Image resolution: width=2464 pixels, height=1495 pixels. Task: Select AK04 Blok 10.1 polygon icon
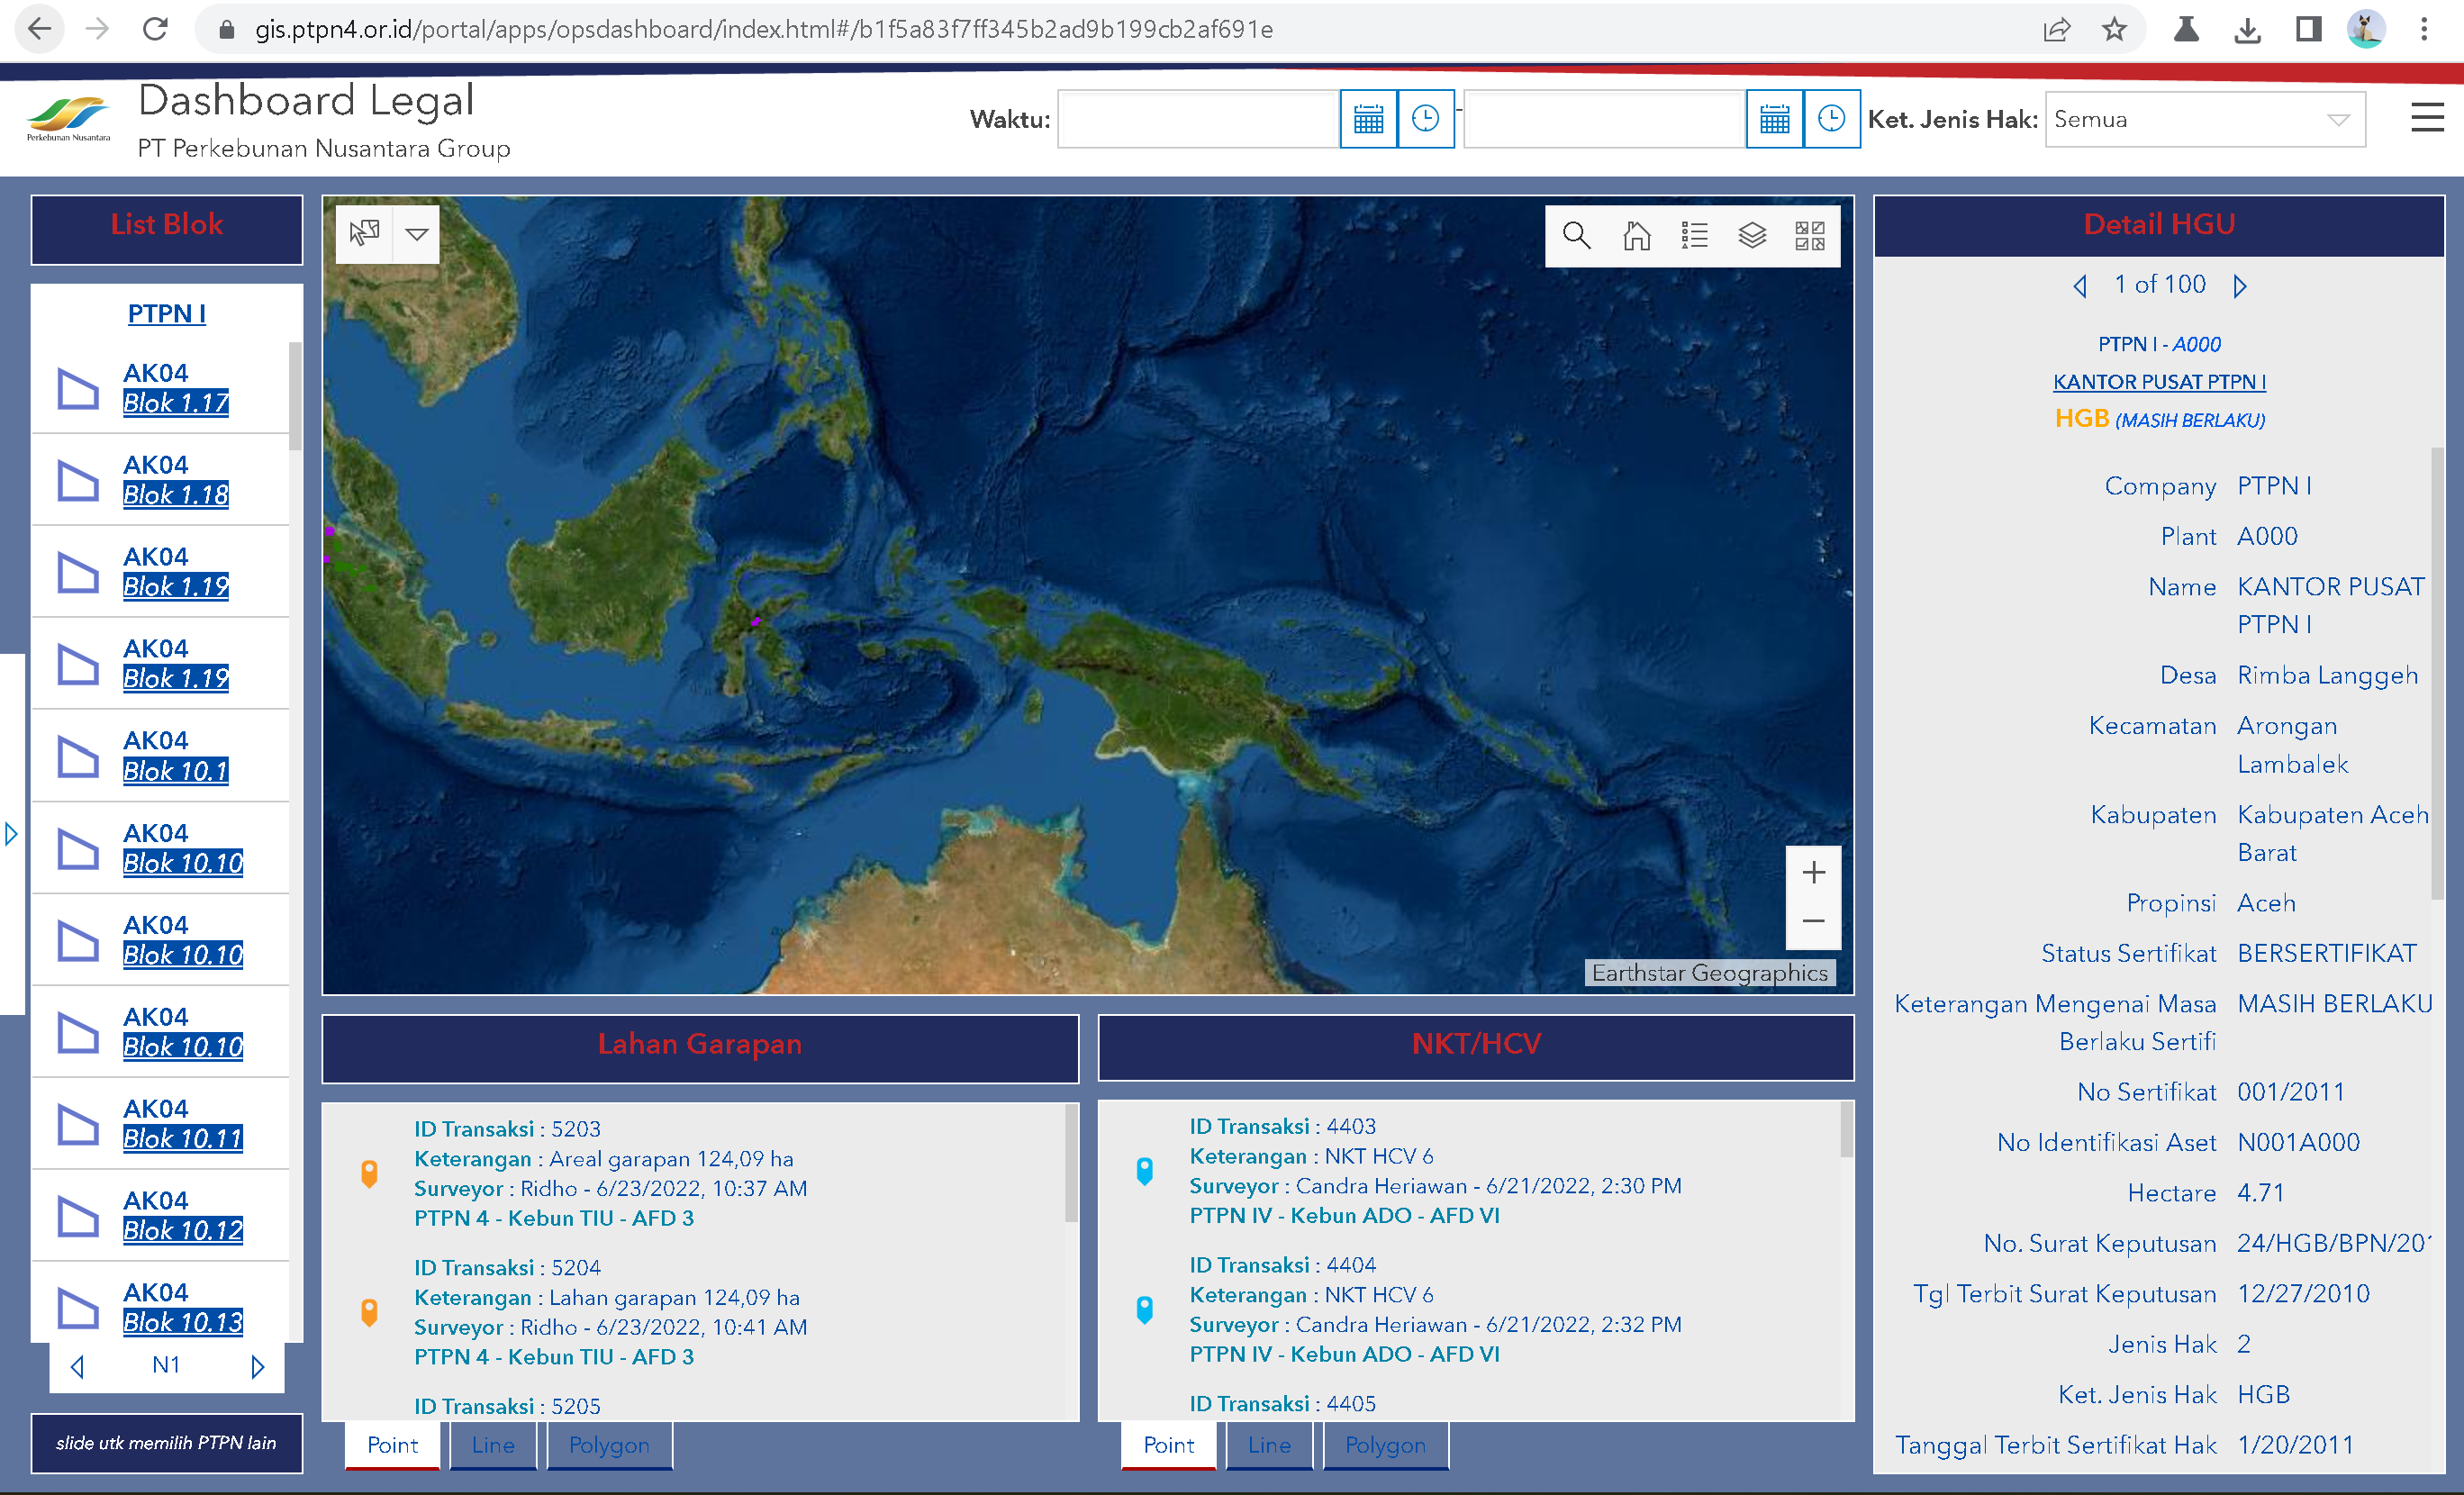click(x=78, y=757)
